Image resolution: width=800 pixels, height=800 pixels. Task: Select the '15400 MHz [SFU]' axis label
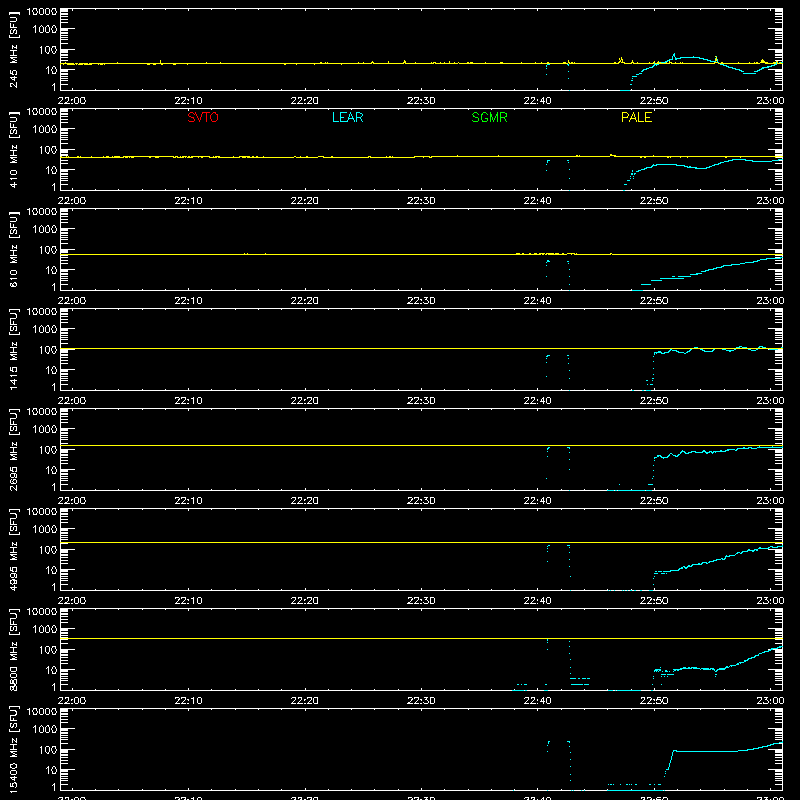coord(14,749)
